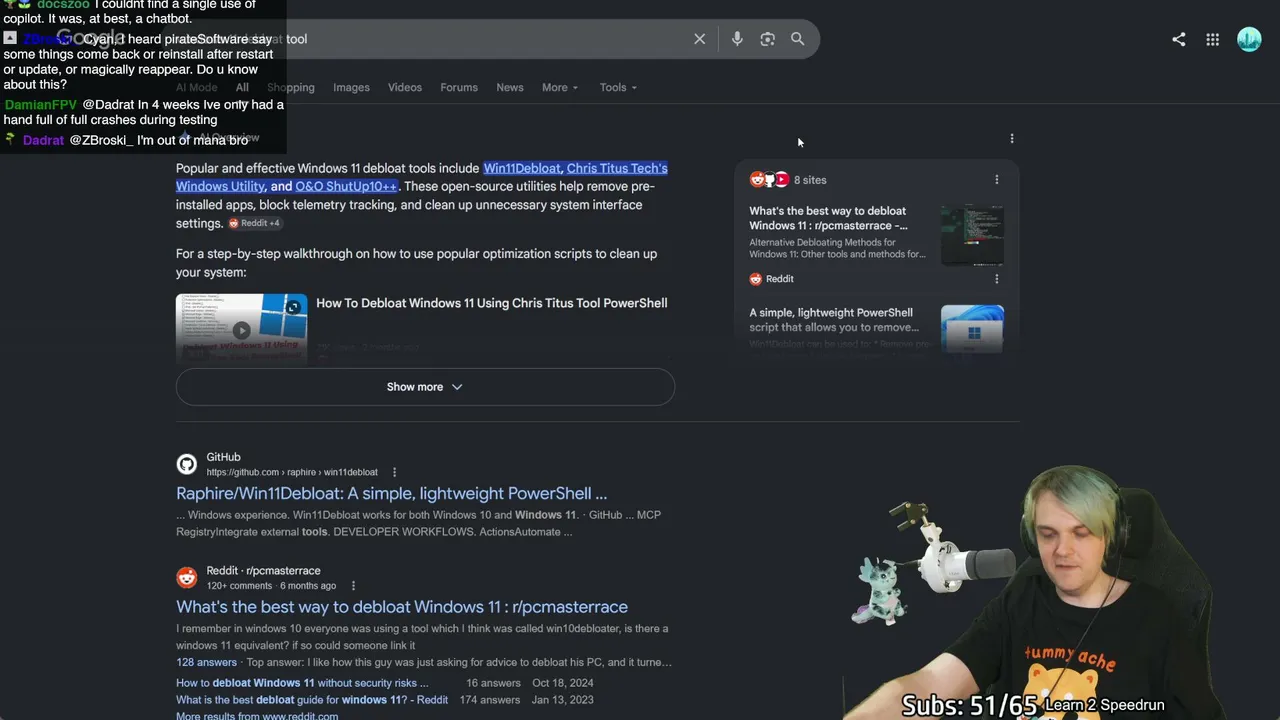This screenshot has width=1280, height=720.
Task: Click the Reddit sidebar card thumbnail
Action: click(x=972, y=235)
